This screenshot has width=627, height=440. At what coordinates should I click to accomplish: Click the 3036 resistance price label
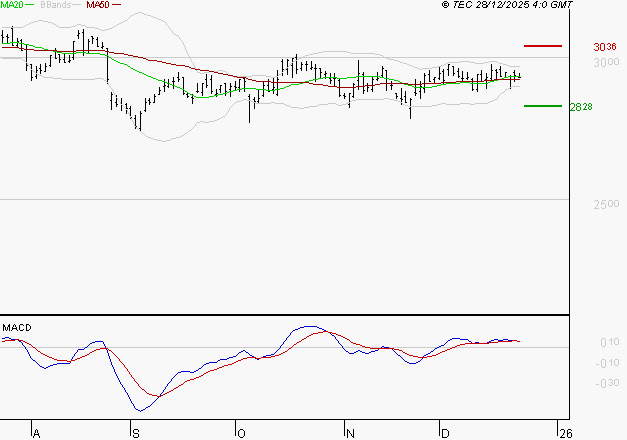pos(603,47)
